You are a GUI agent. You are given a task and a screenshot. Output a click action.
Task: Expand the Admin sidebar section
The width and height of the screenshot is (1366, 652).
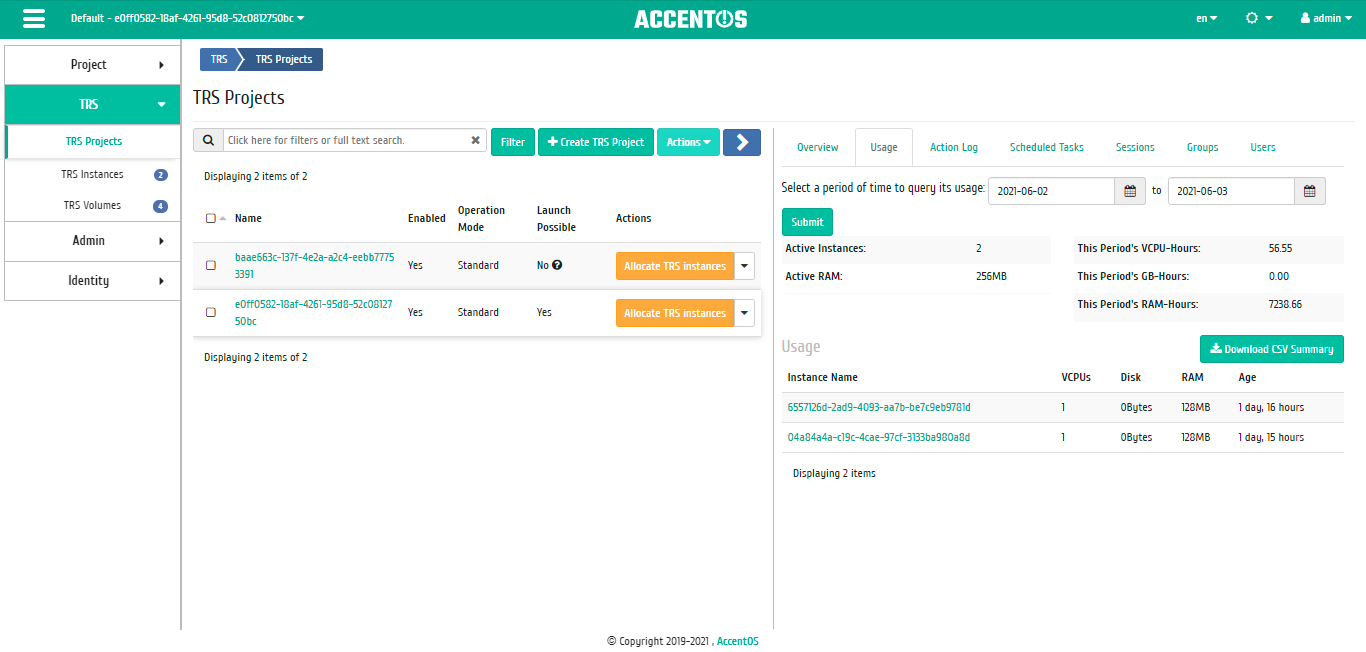point(92,240)
